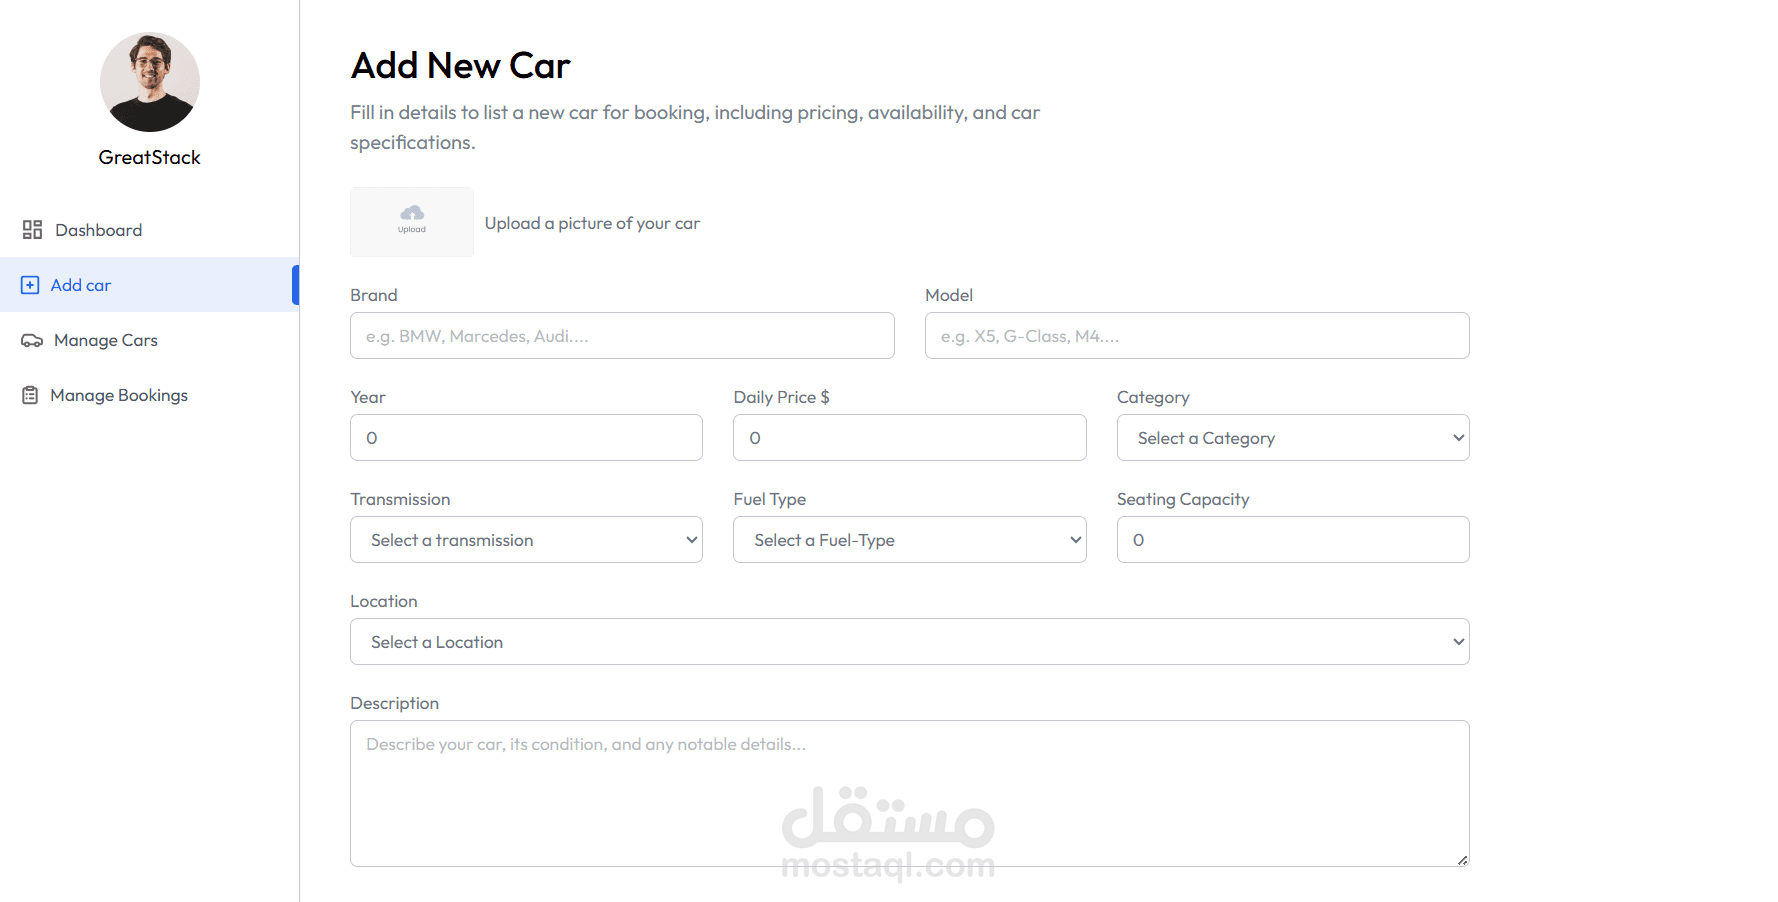Open the Fuel Type dropdown
The image size is (1778, 902).
(909, 540)
